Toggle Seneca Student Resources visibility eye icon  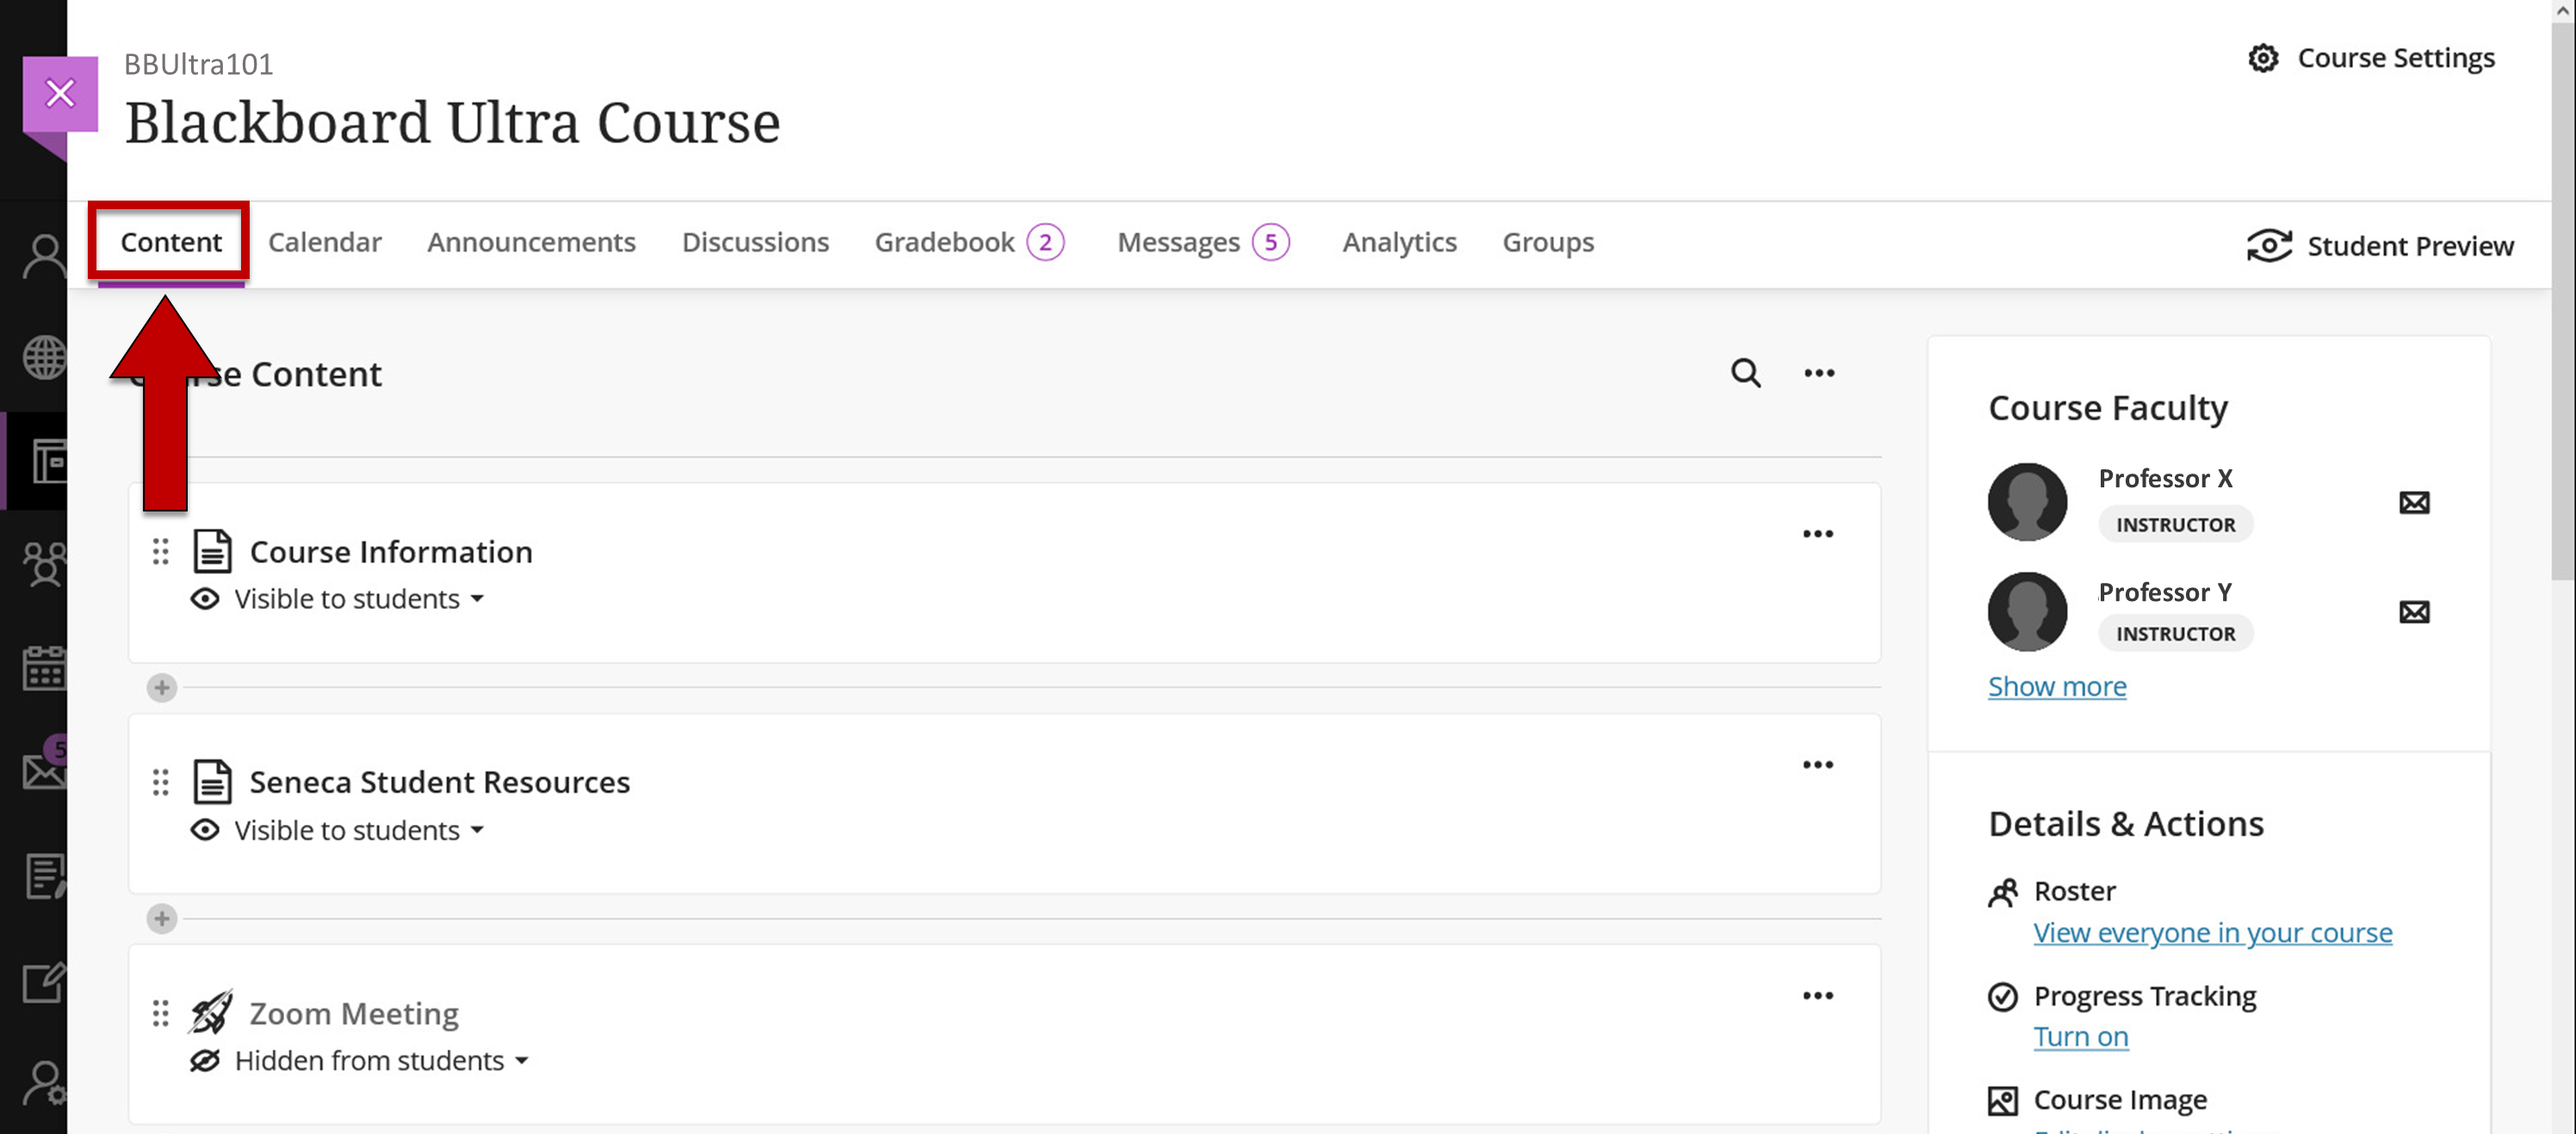click(205, 830)
